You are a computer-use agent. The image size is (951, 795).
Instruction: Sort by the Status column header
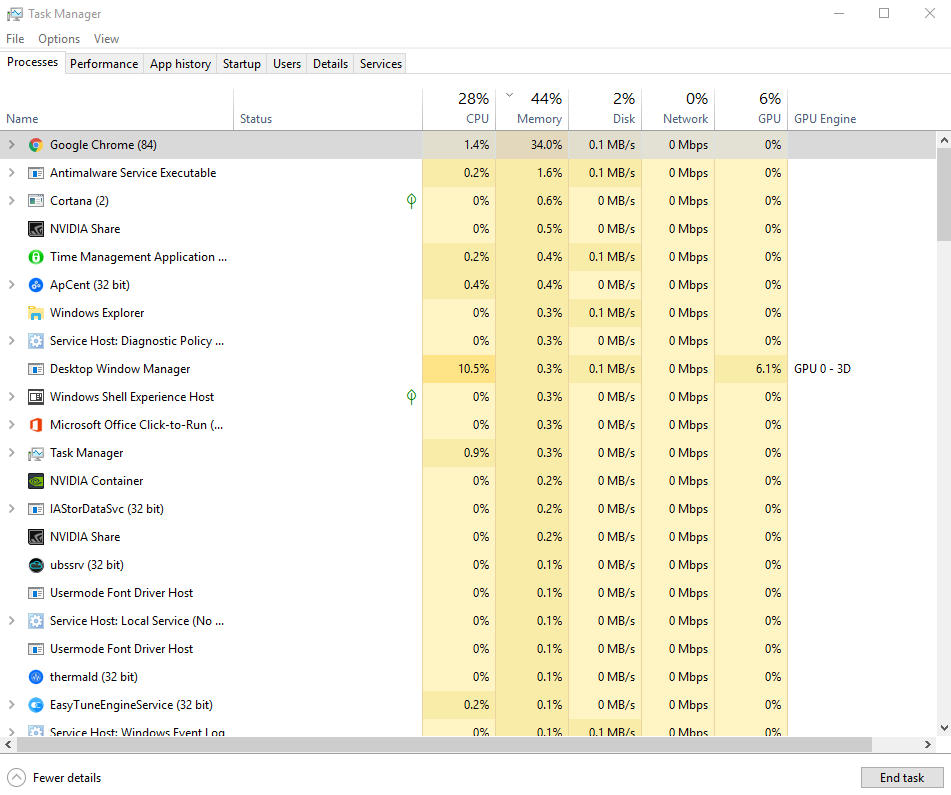click(328, 109)
